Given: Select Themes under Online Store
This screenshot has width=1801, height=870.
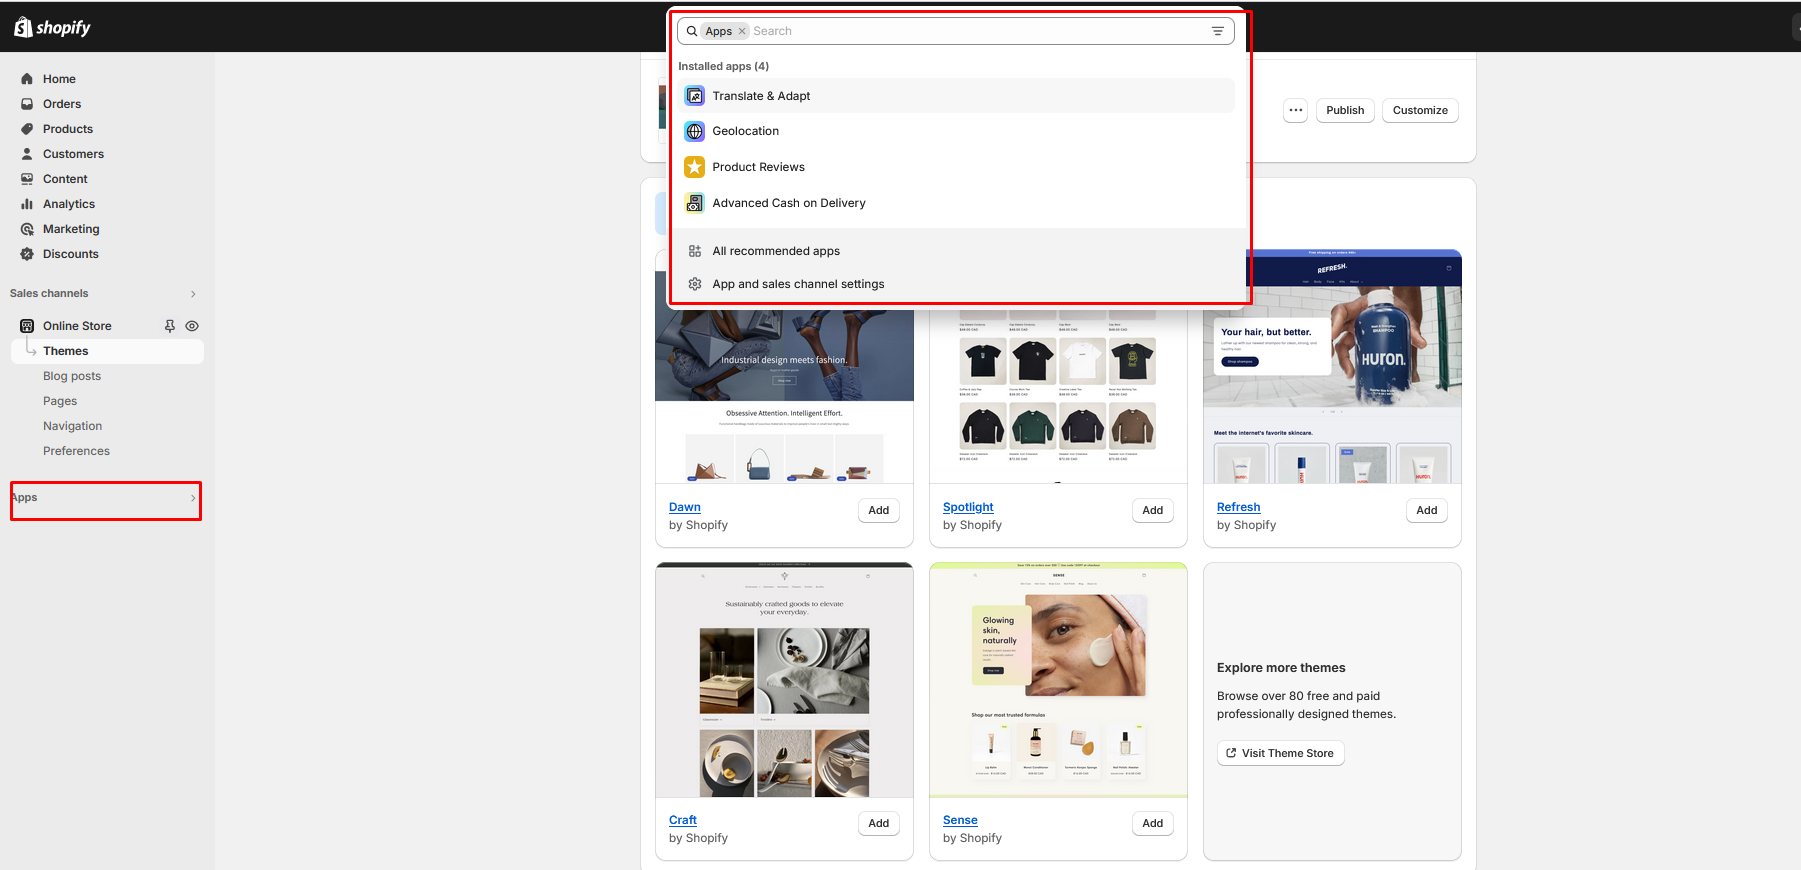Looking at the screenshot, I should 107,351.
